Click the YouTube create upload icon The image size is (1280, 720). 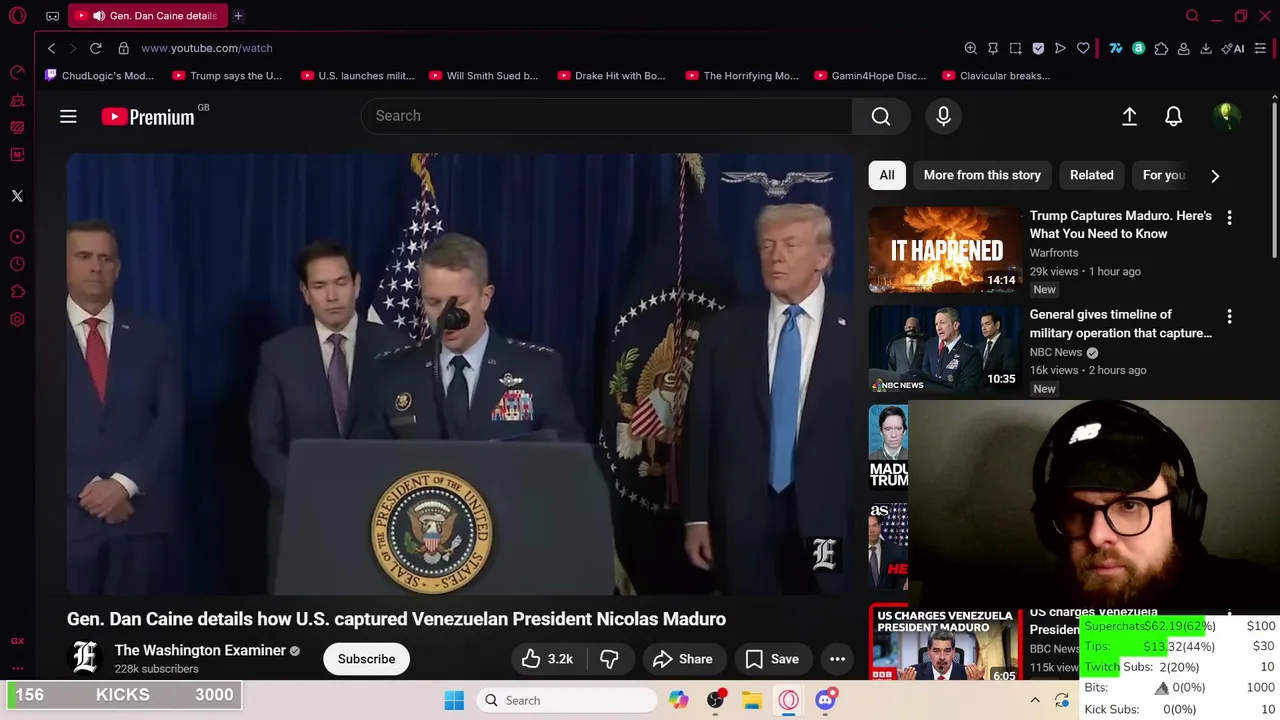[x=1129, y=117]
